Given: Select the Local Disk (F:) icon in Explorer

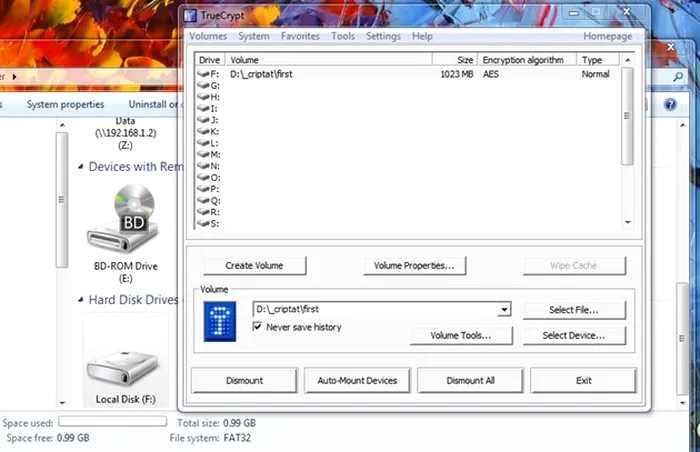Looking at the screenshot, I should 123,368.
